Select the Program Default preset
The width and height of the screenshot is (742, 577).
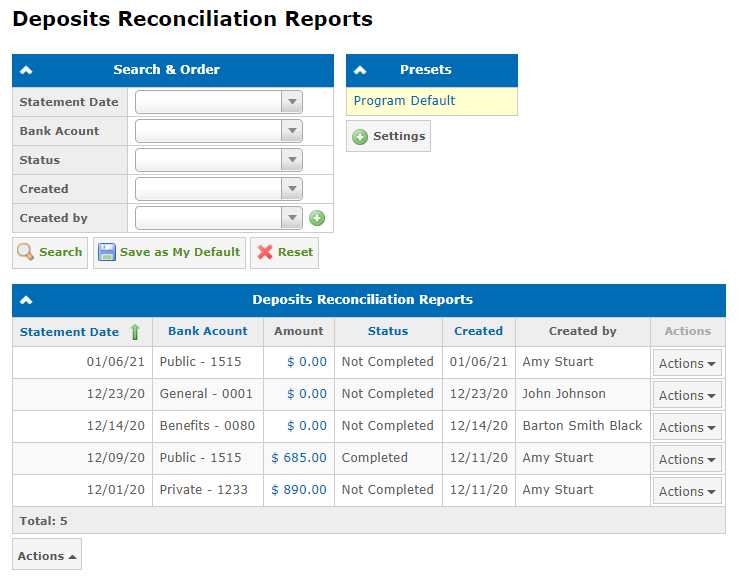[405, 101]
